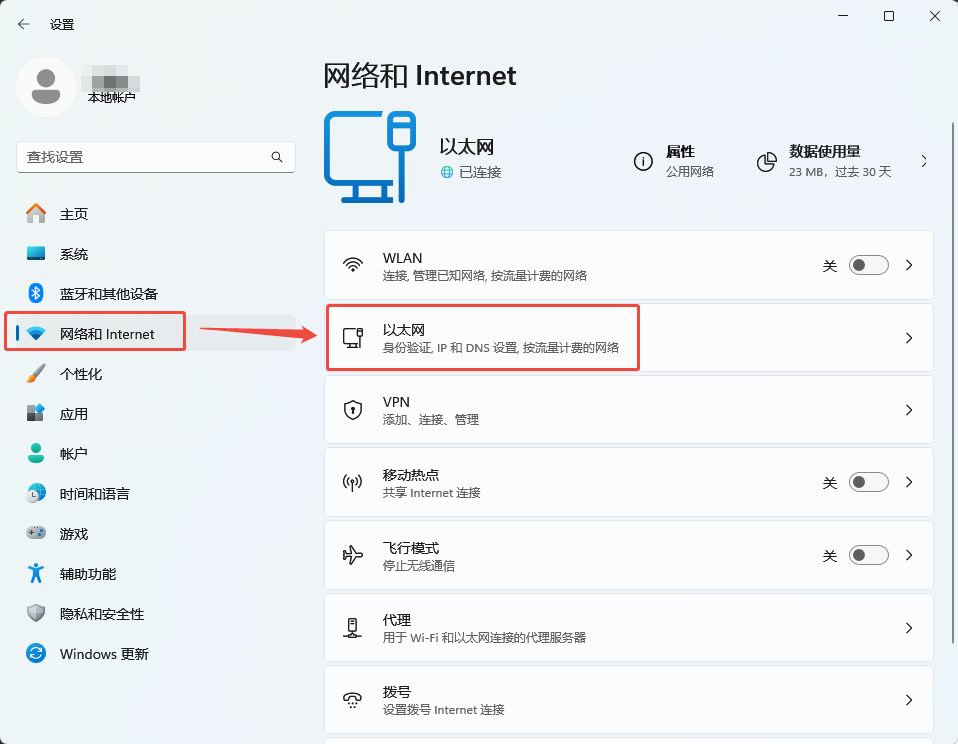Click the Find a setting (查找设置) search field
This screenshot has height=744, width=958.
[156, 157]
